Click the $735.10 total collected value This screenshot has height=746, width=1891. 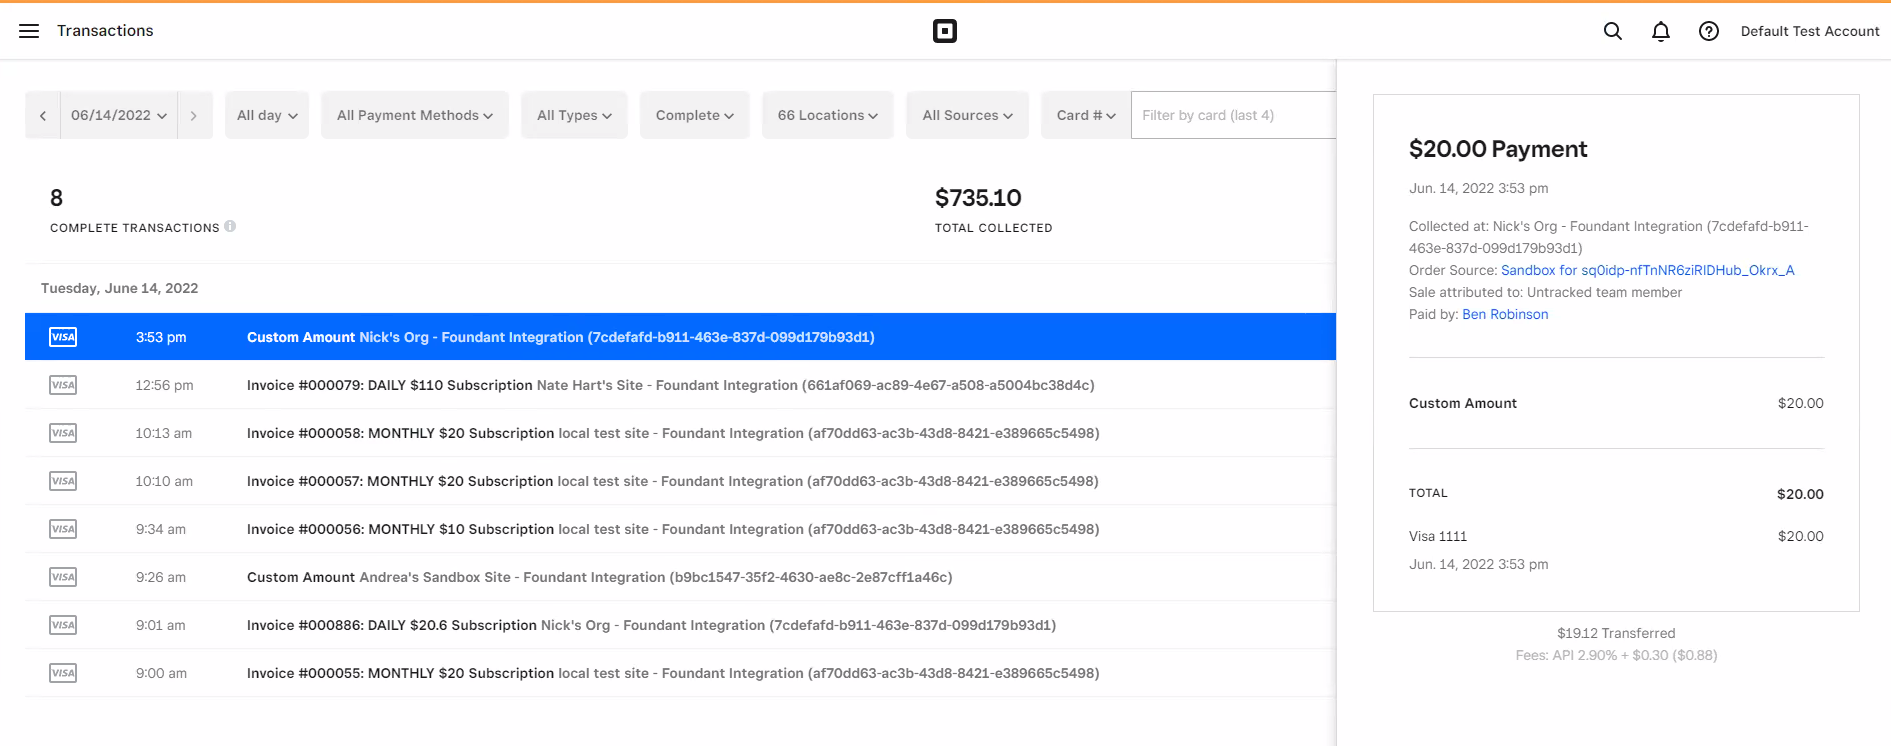978,198
